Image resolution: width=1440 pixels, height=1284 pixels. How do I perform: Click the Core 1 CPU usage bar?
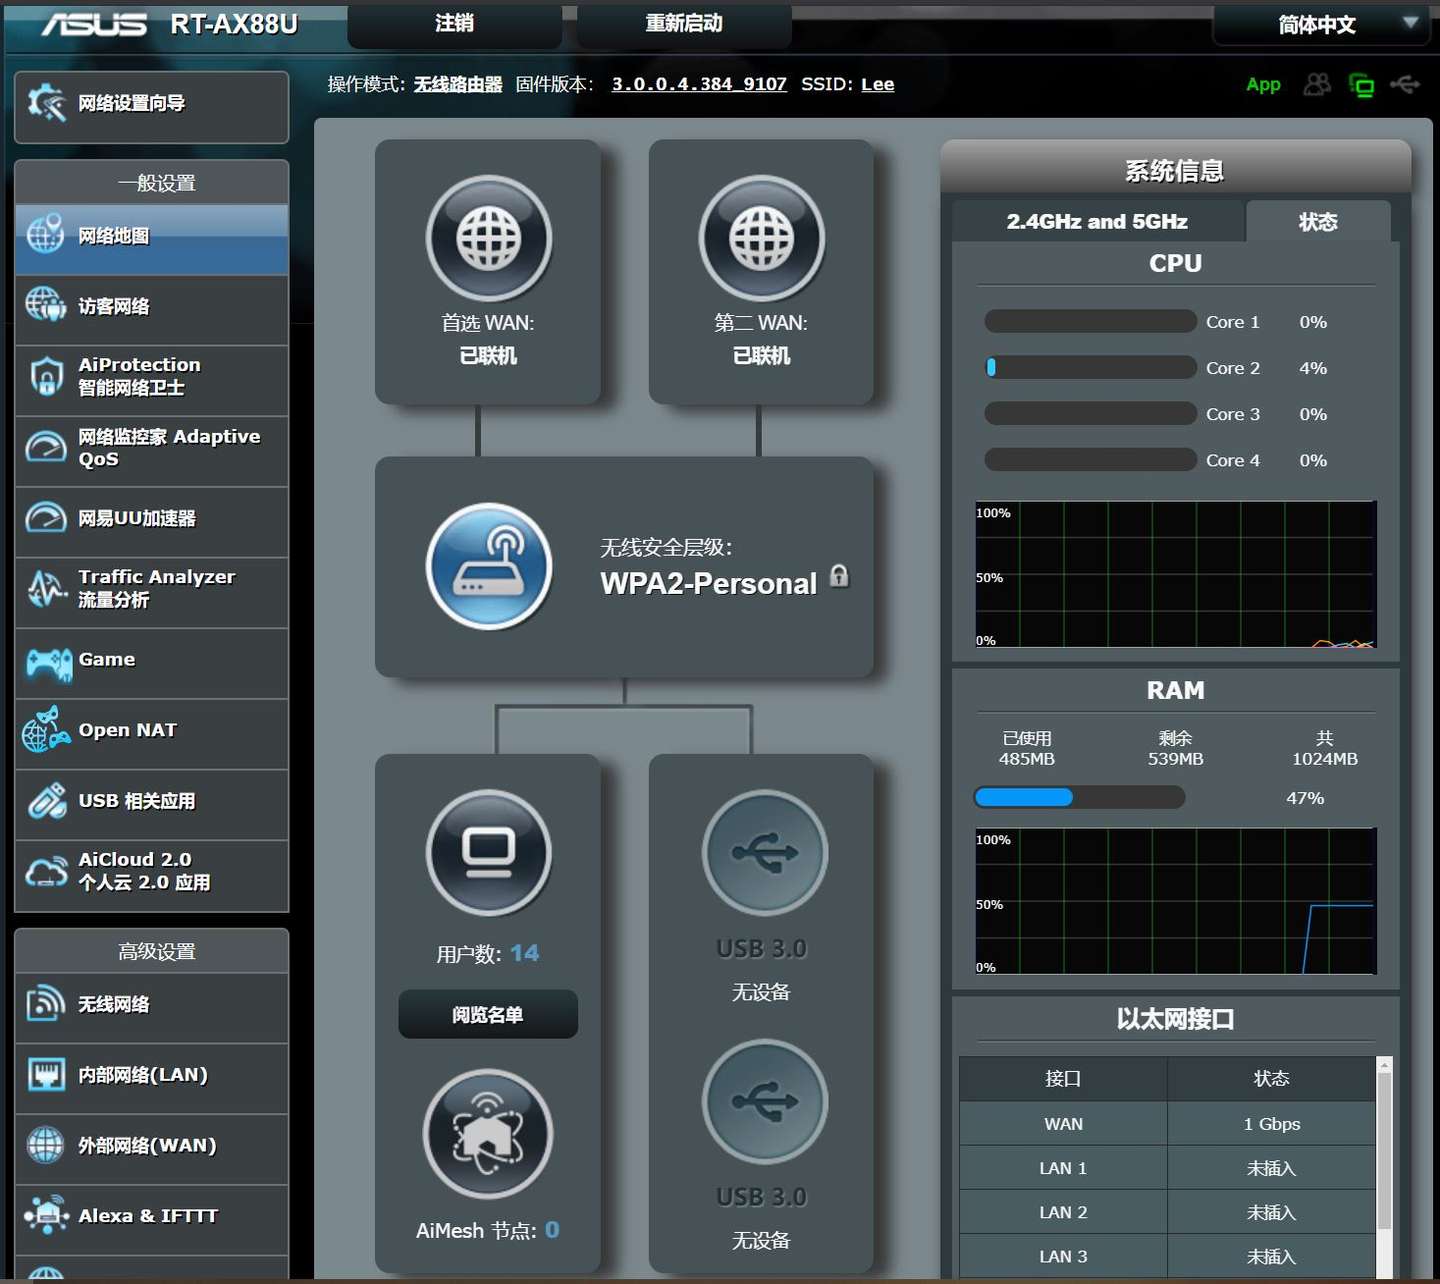click(1090, 321)
